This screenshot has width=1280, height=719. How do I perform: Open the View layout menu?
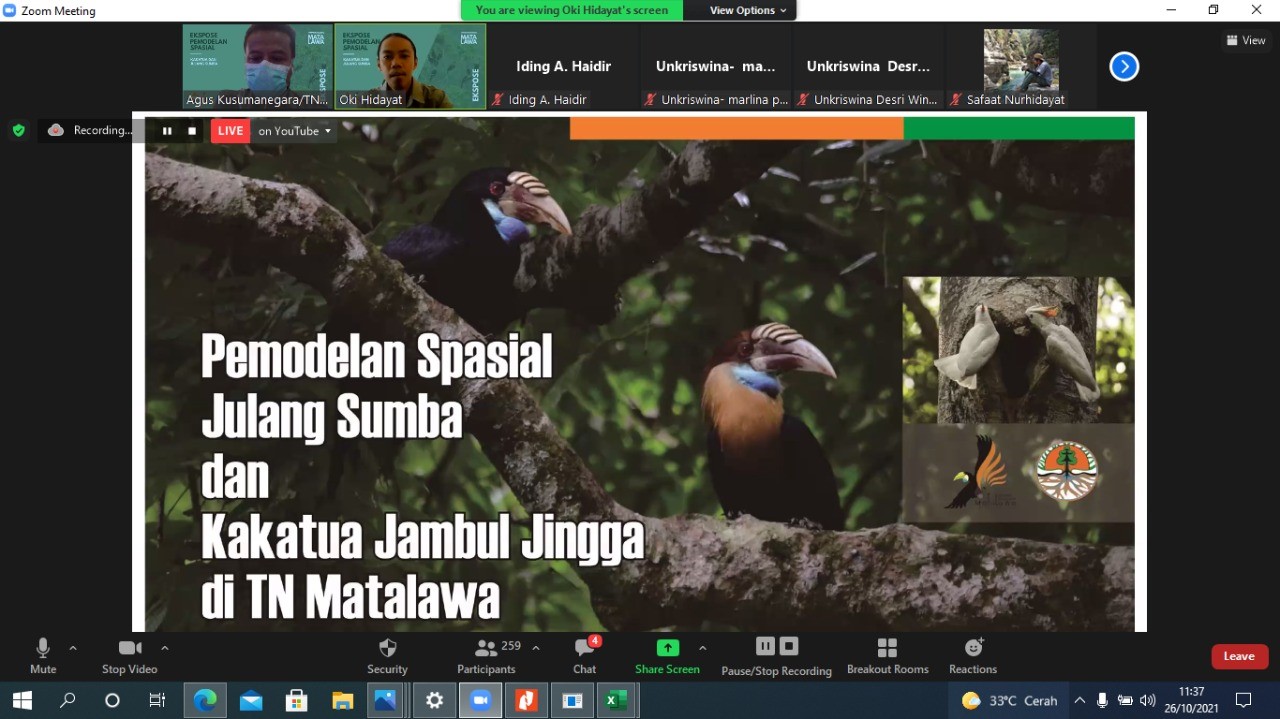1246,40
